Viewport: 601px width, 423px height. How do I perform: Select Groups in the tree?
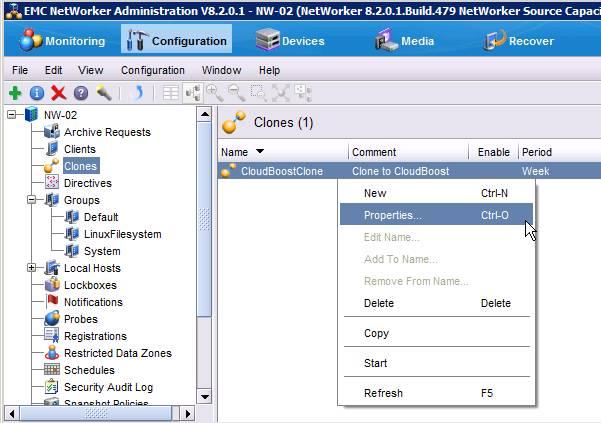[82, 200]
